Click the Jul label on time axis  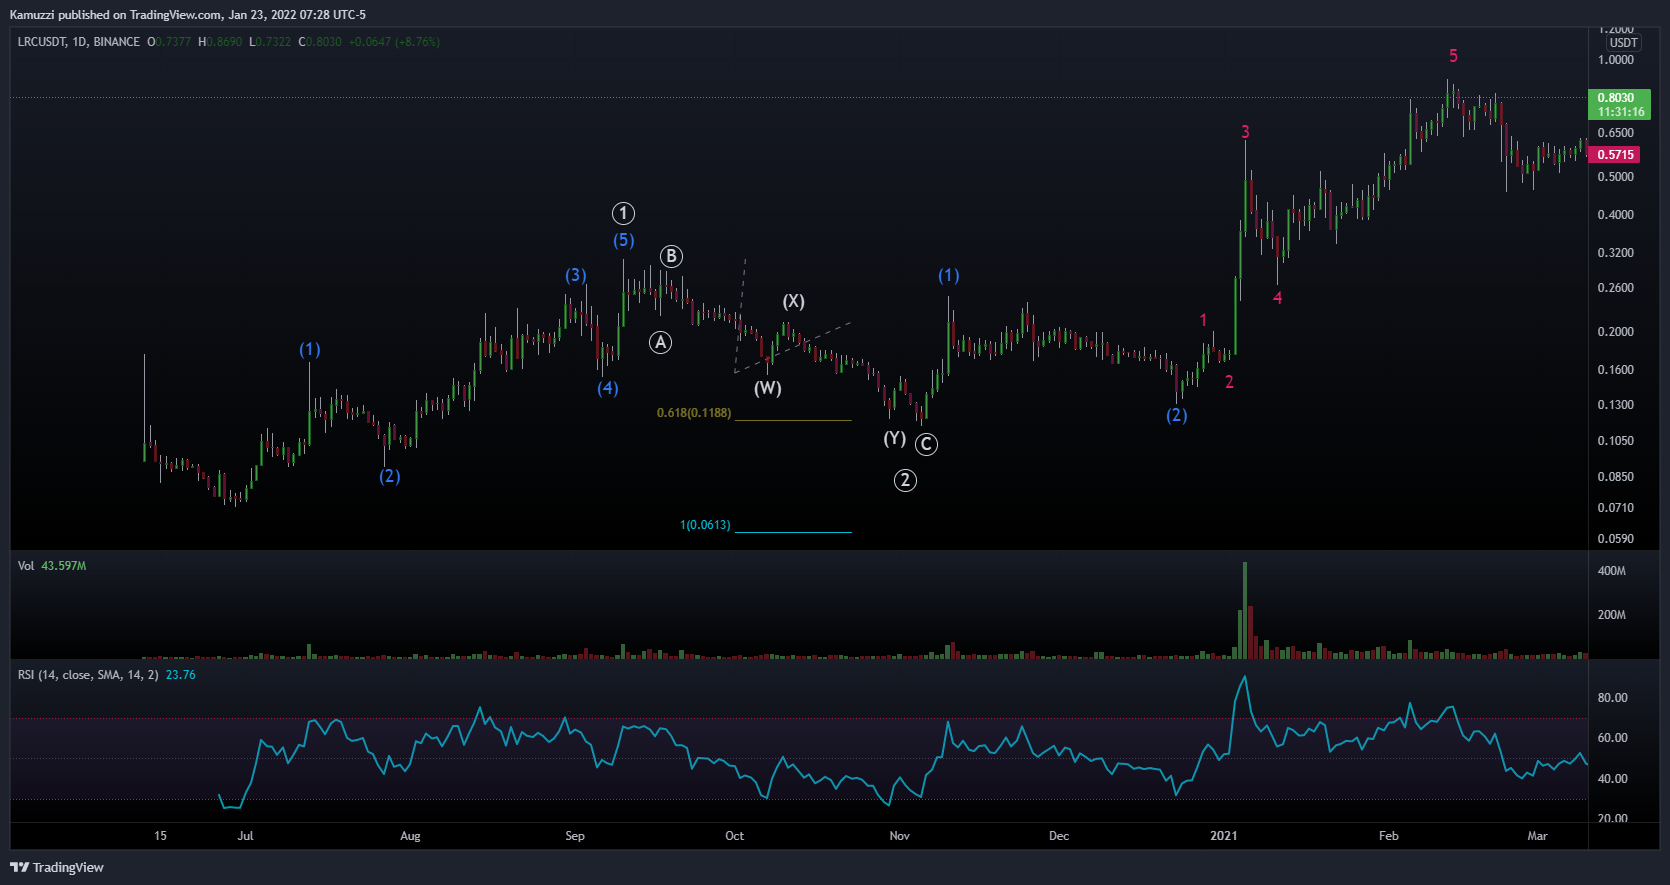(x=245, y=836)
